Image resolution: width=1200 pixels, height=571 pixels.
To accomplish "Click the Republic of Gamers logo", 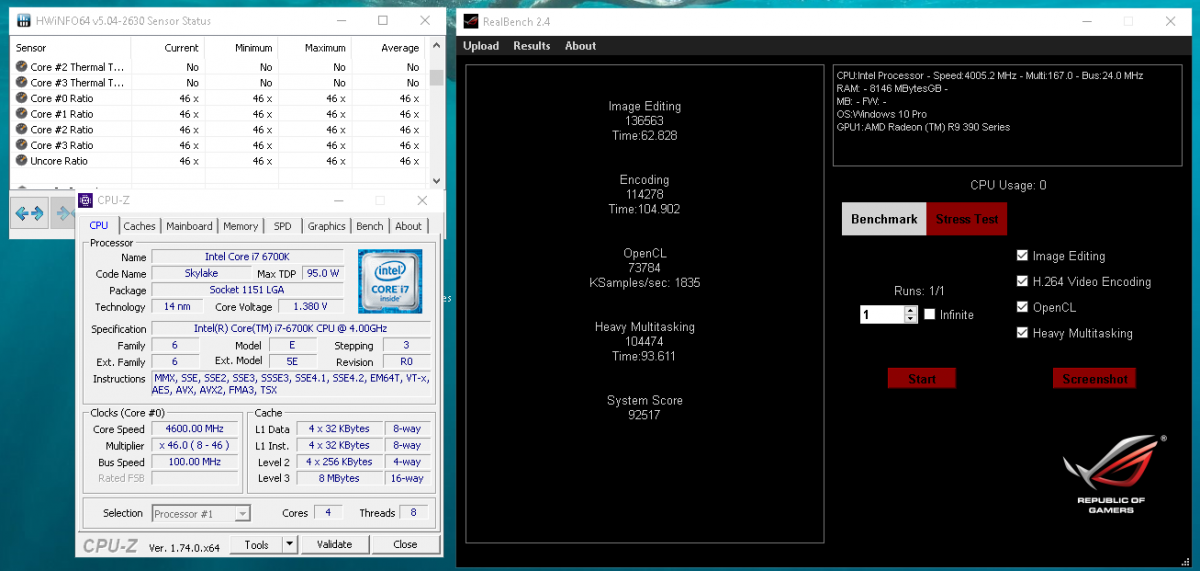I will coord(1112,473).
